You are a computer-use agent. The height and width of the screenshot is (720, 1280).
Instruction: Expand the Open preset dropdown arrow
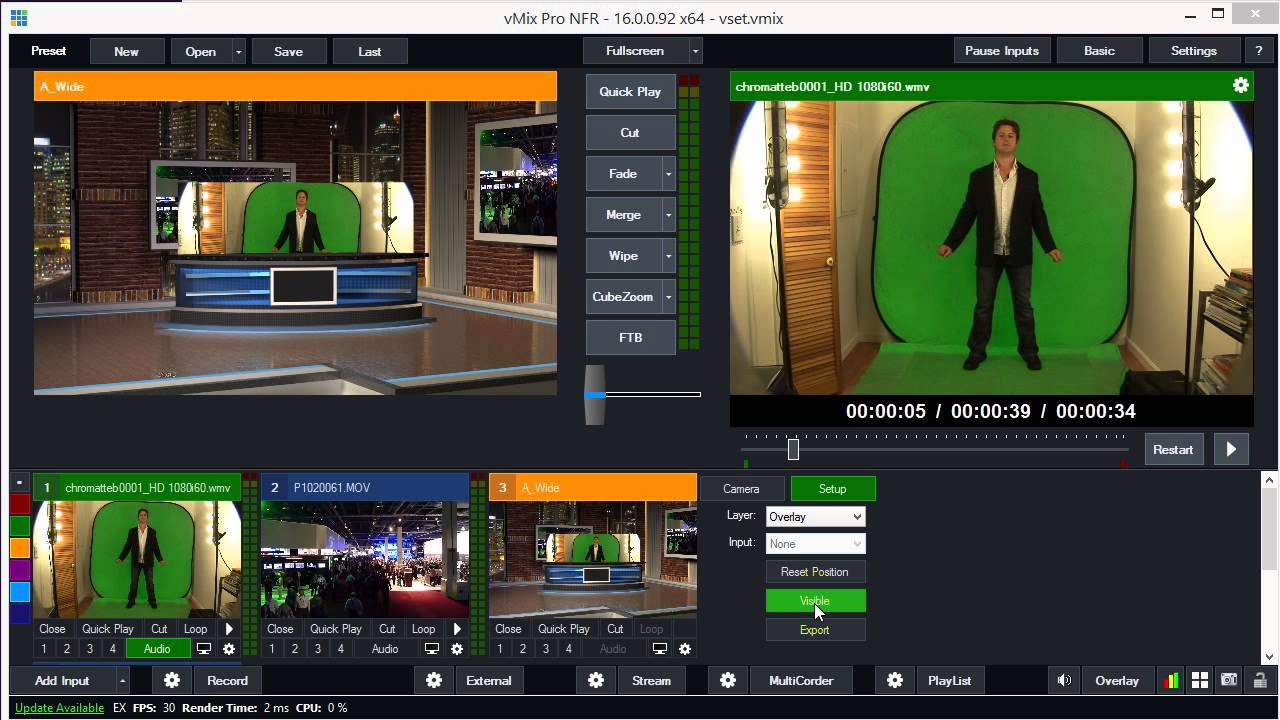(x=238, y=51)
